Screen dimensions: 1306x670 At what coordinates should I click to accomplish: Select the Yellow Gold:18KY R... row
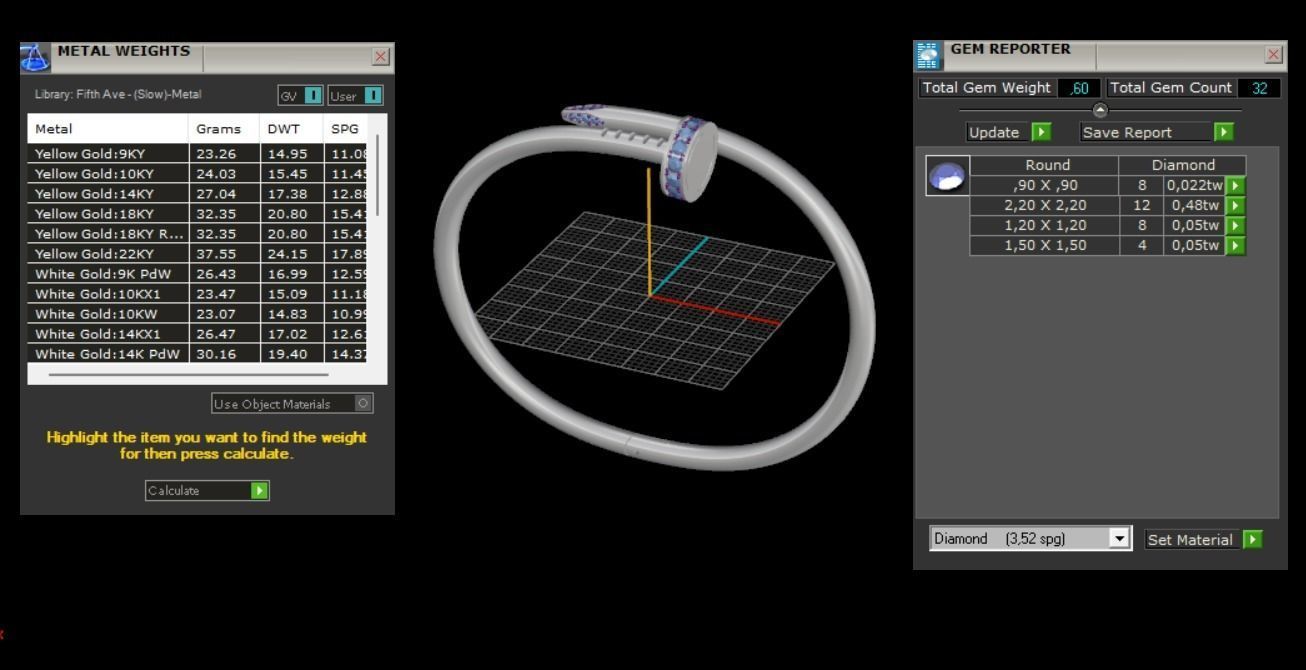click(198, 234)
